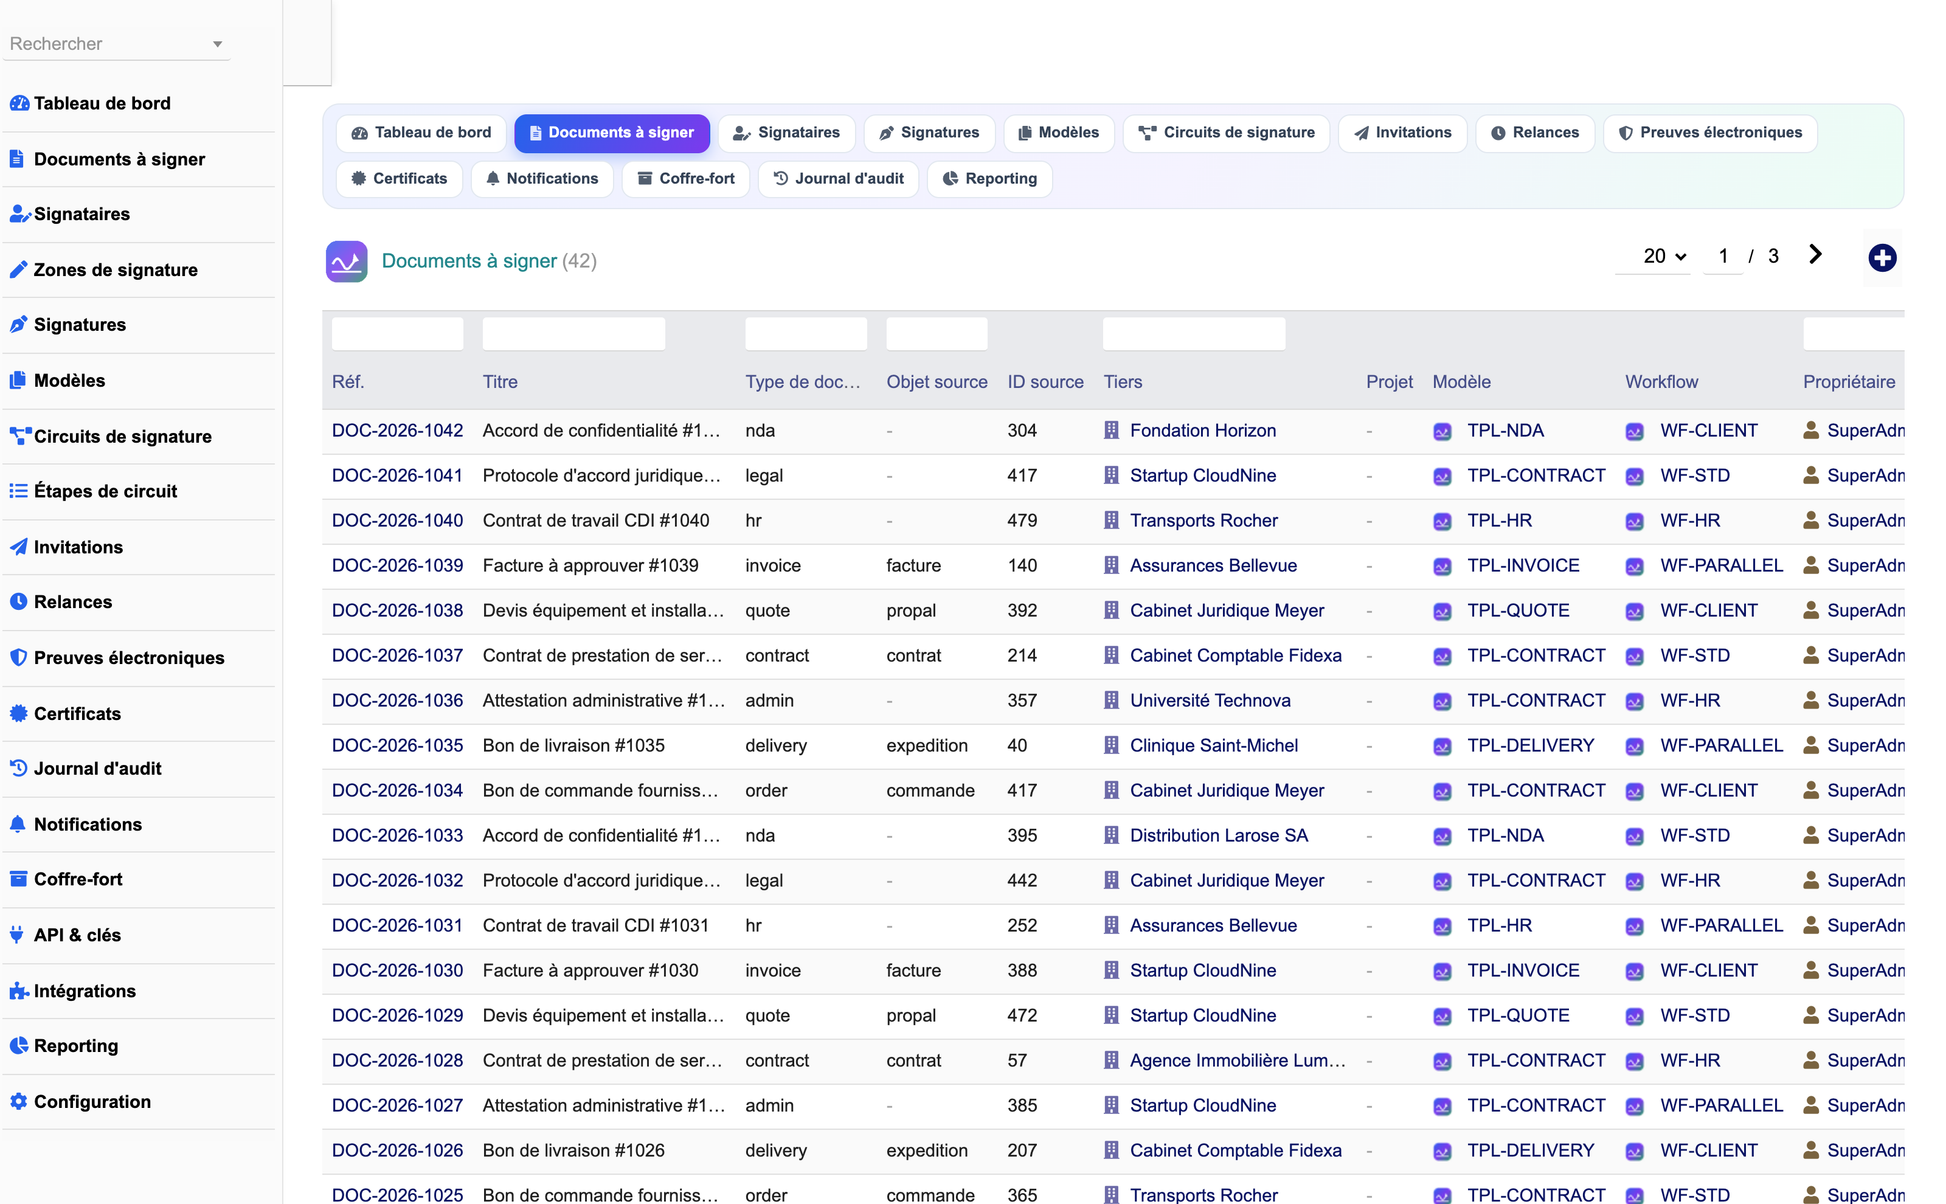
Task: Click title Bon de livraison #1026
Action: point(573,1151)
